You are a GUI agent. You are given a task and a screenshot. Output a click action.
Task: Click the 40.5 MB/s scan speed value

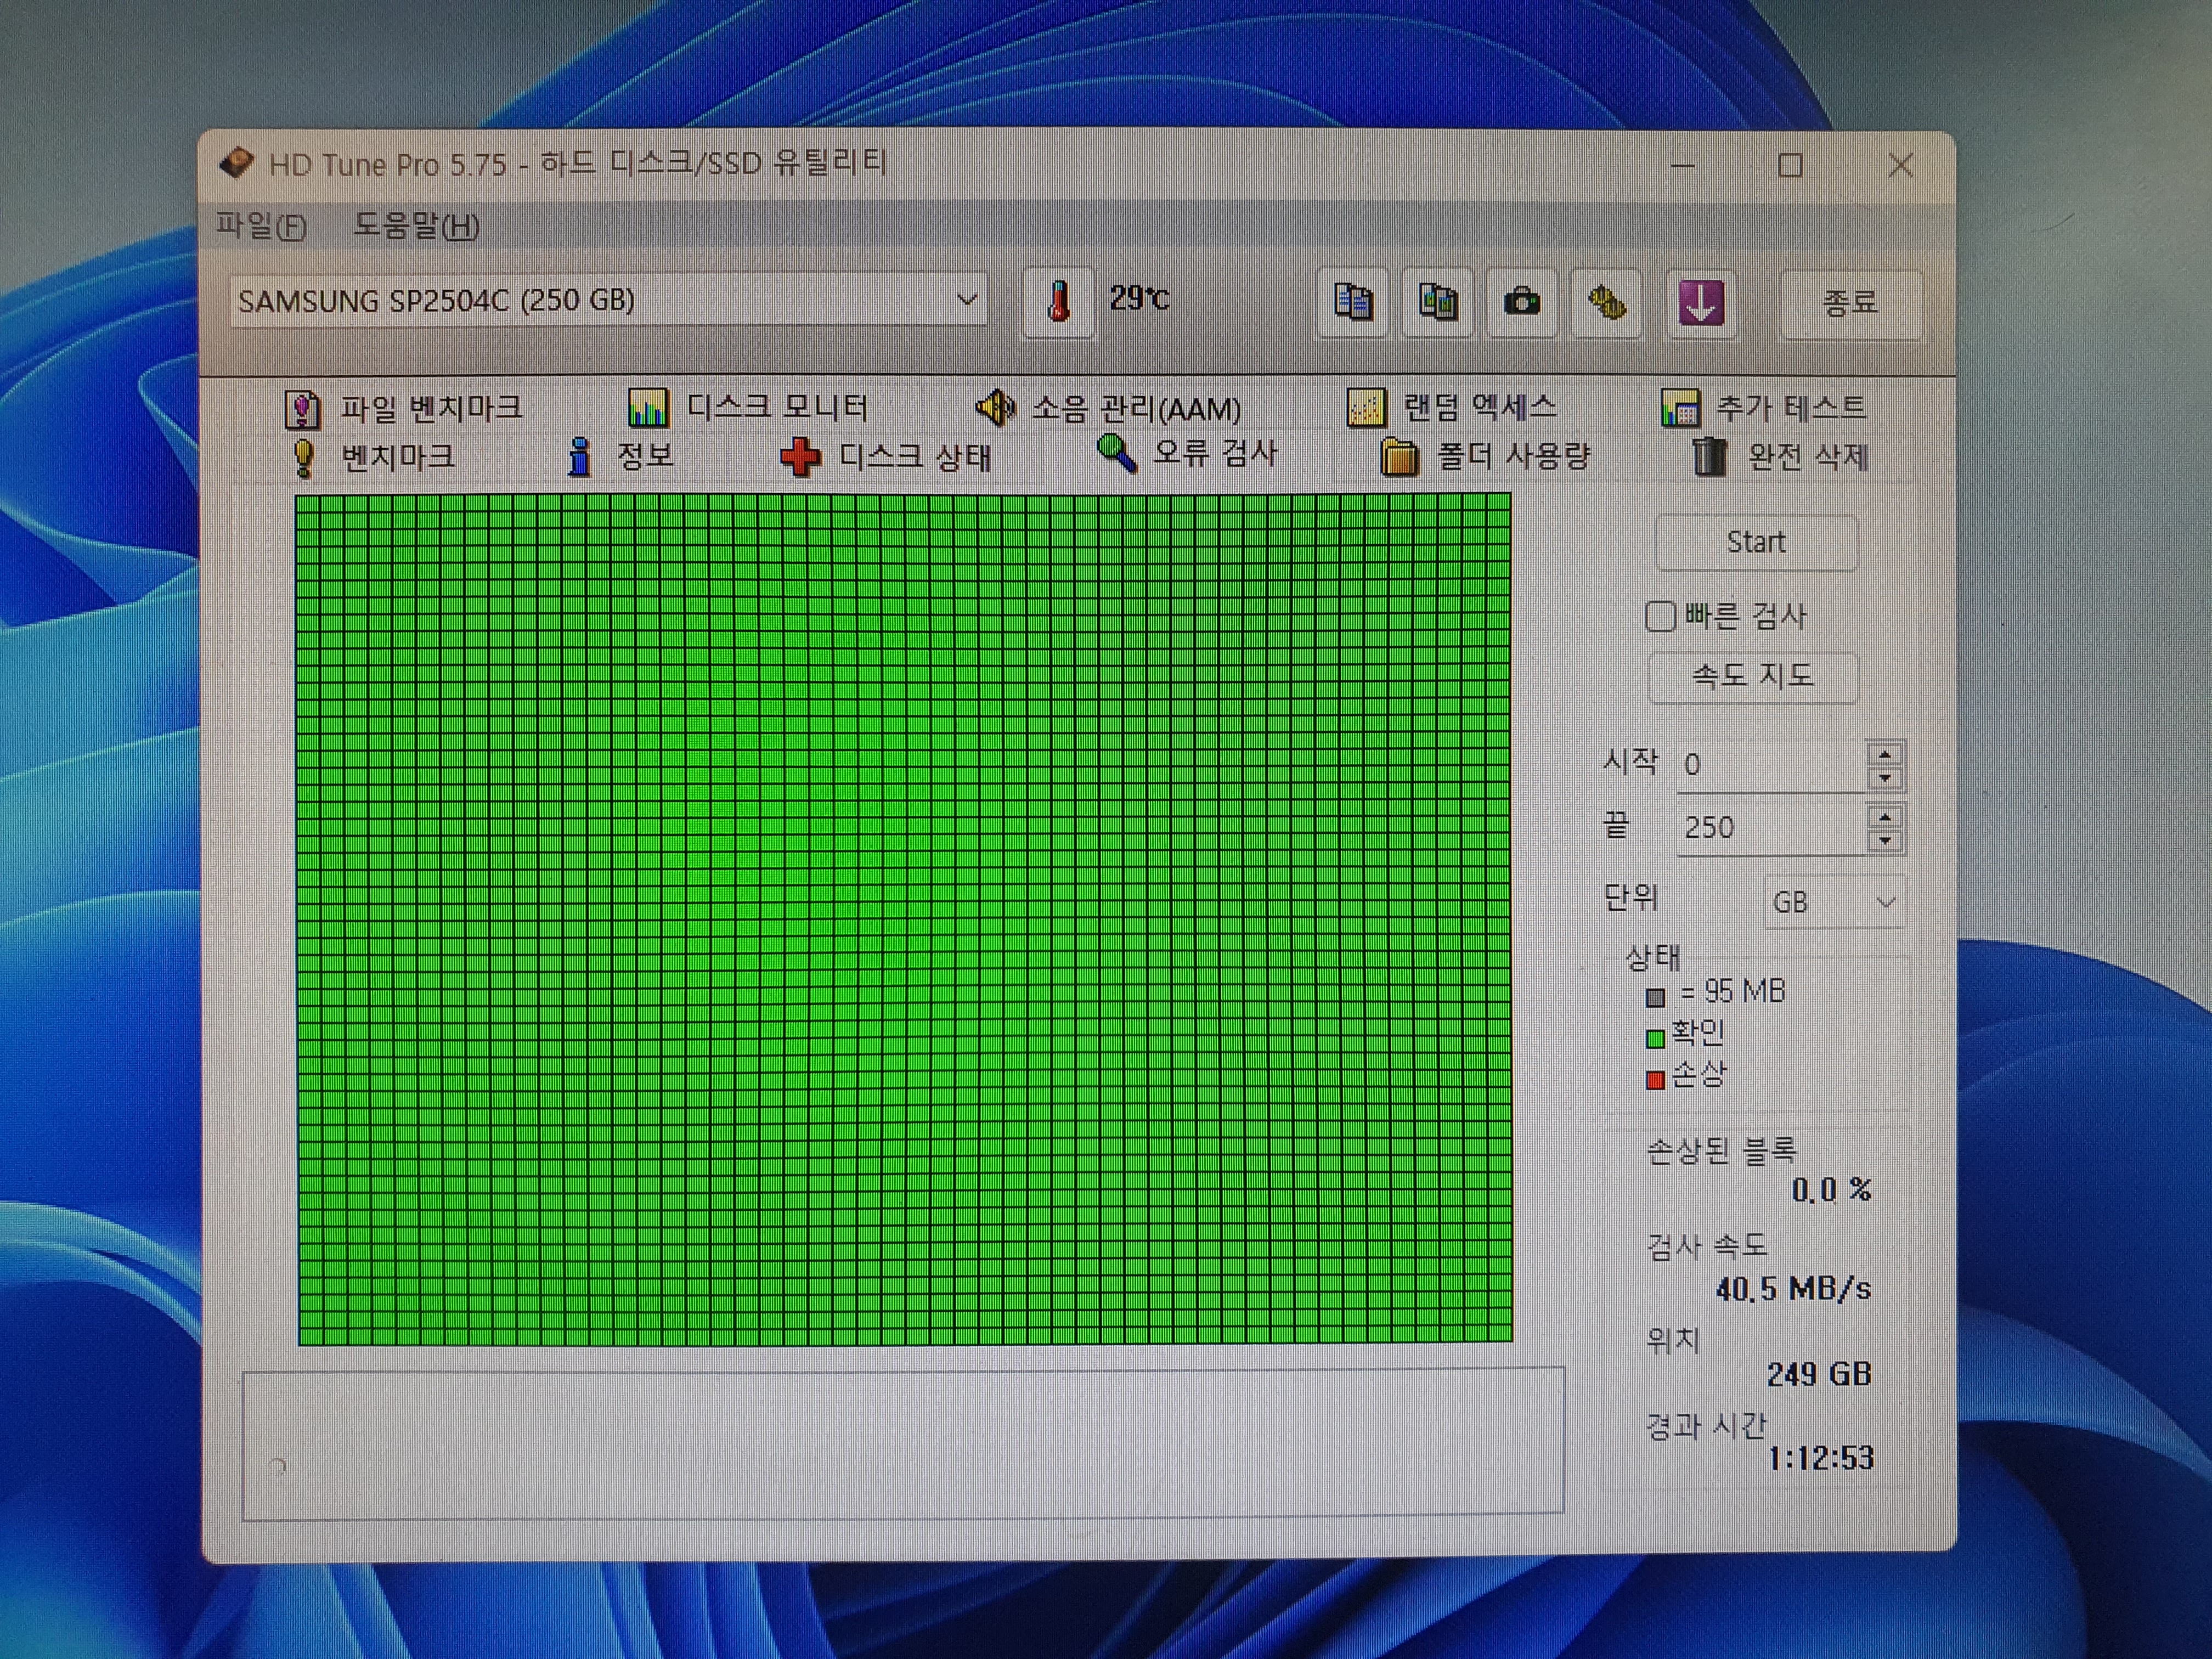point(1793,1288)
